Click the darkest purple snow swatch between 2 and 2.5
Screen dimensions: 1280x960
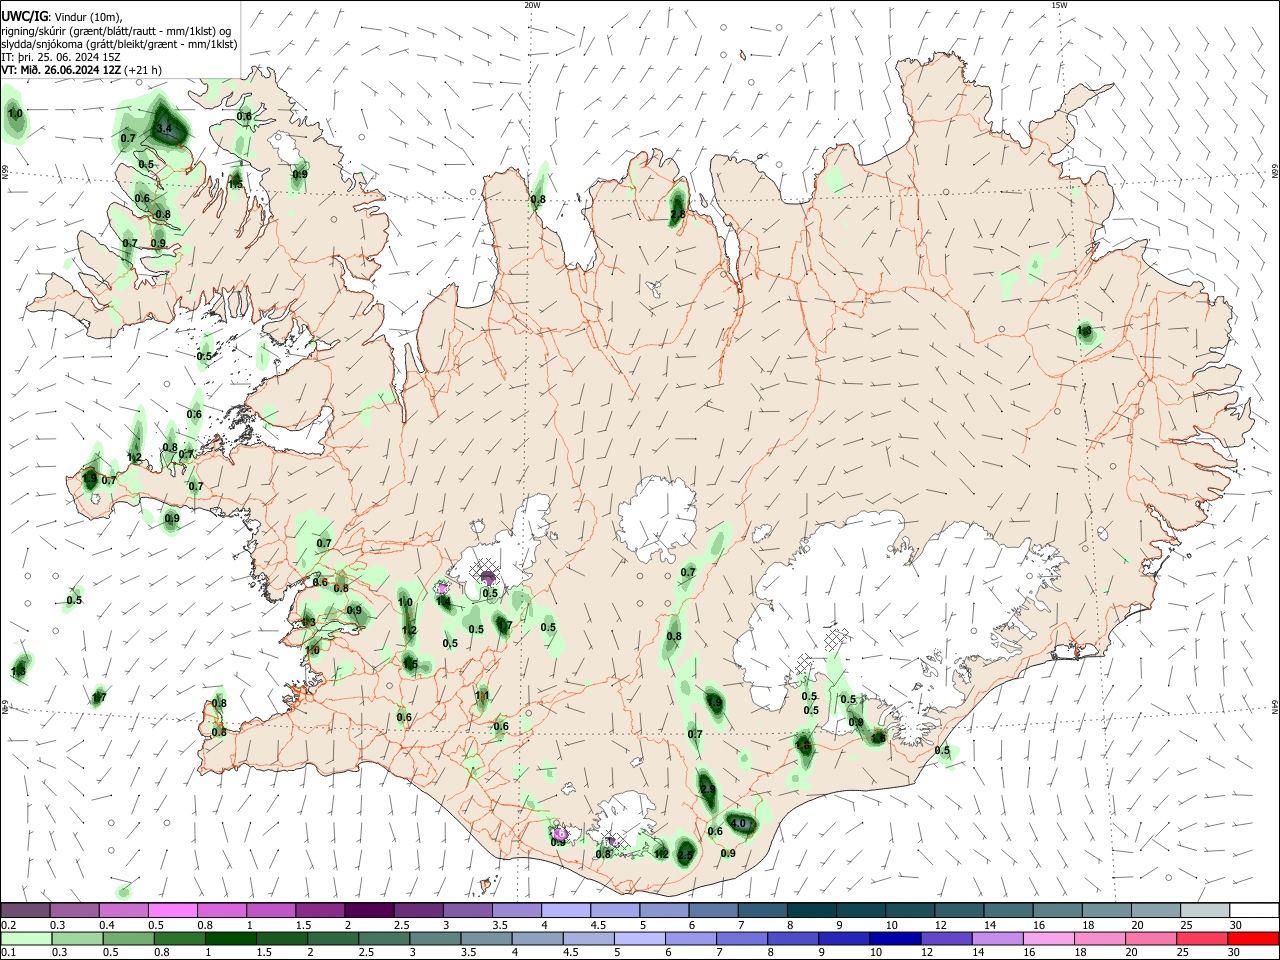(x=370, y=910)
